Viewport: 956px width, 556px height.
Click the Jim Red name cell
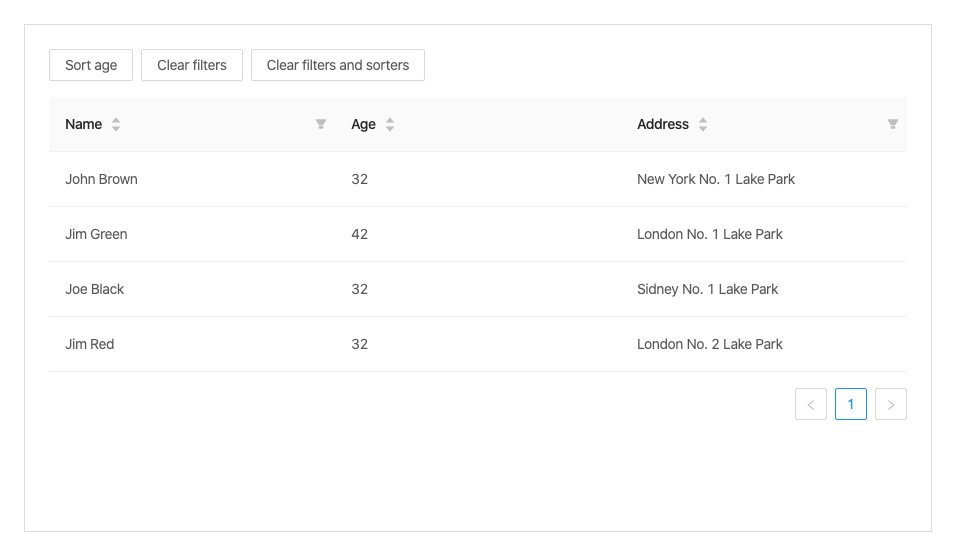coord(90,345)
